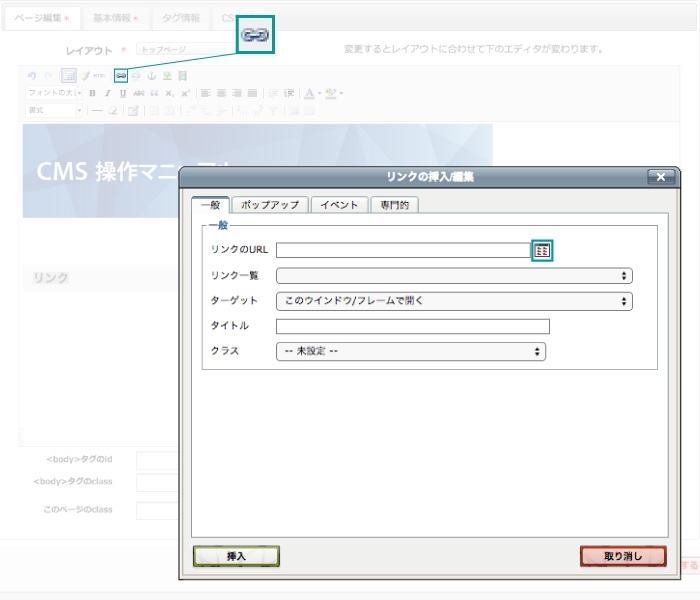Click the unlink icon in editor toolbar
The image size is (700, 600).
[136, 76]
